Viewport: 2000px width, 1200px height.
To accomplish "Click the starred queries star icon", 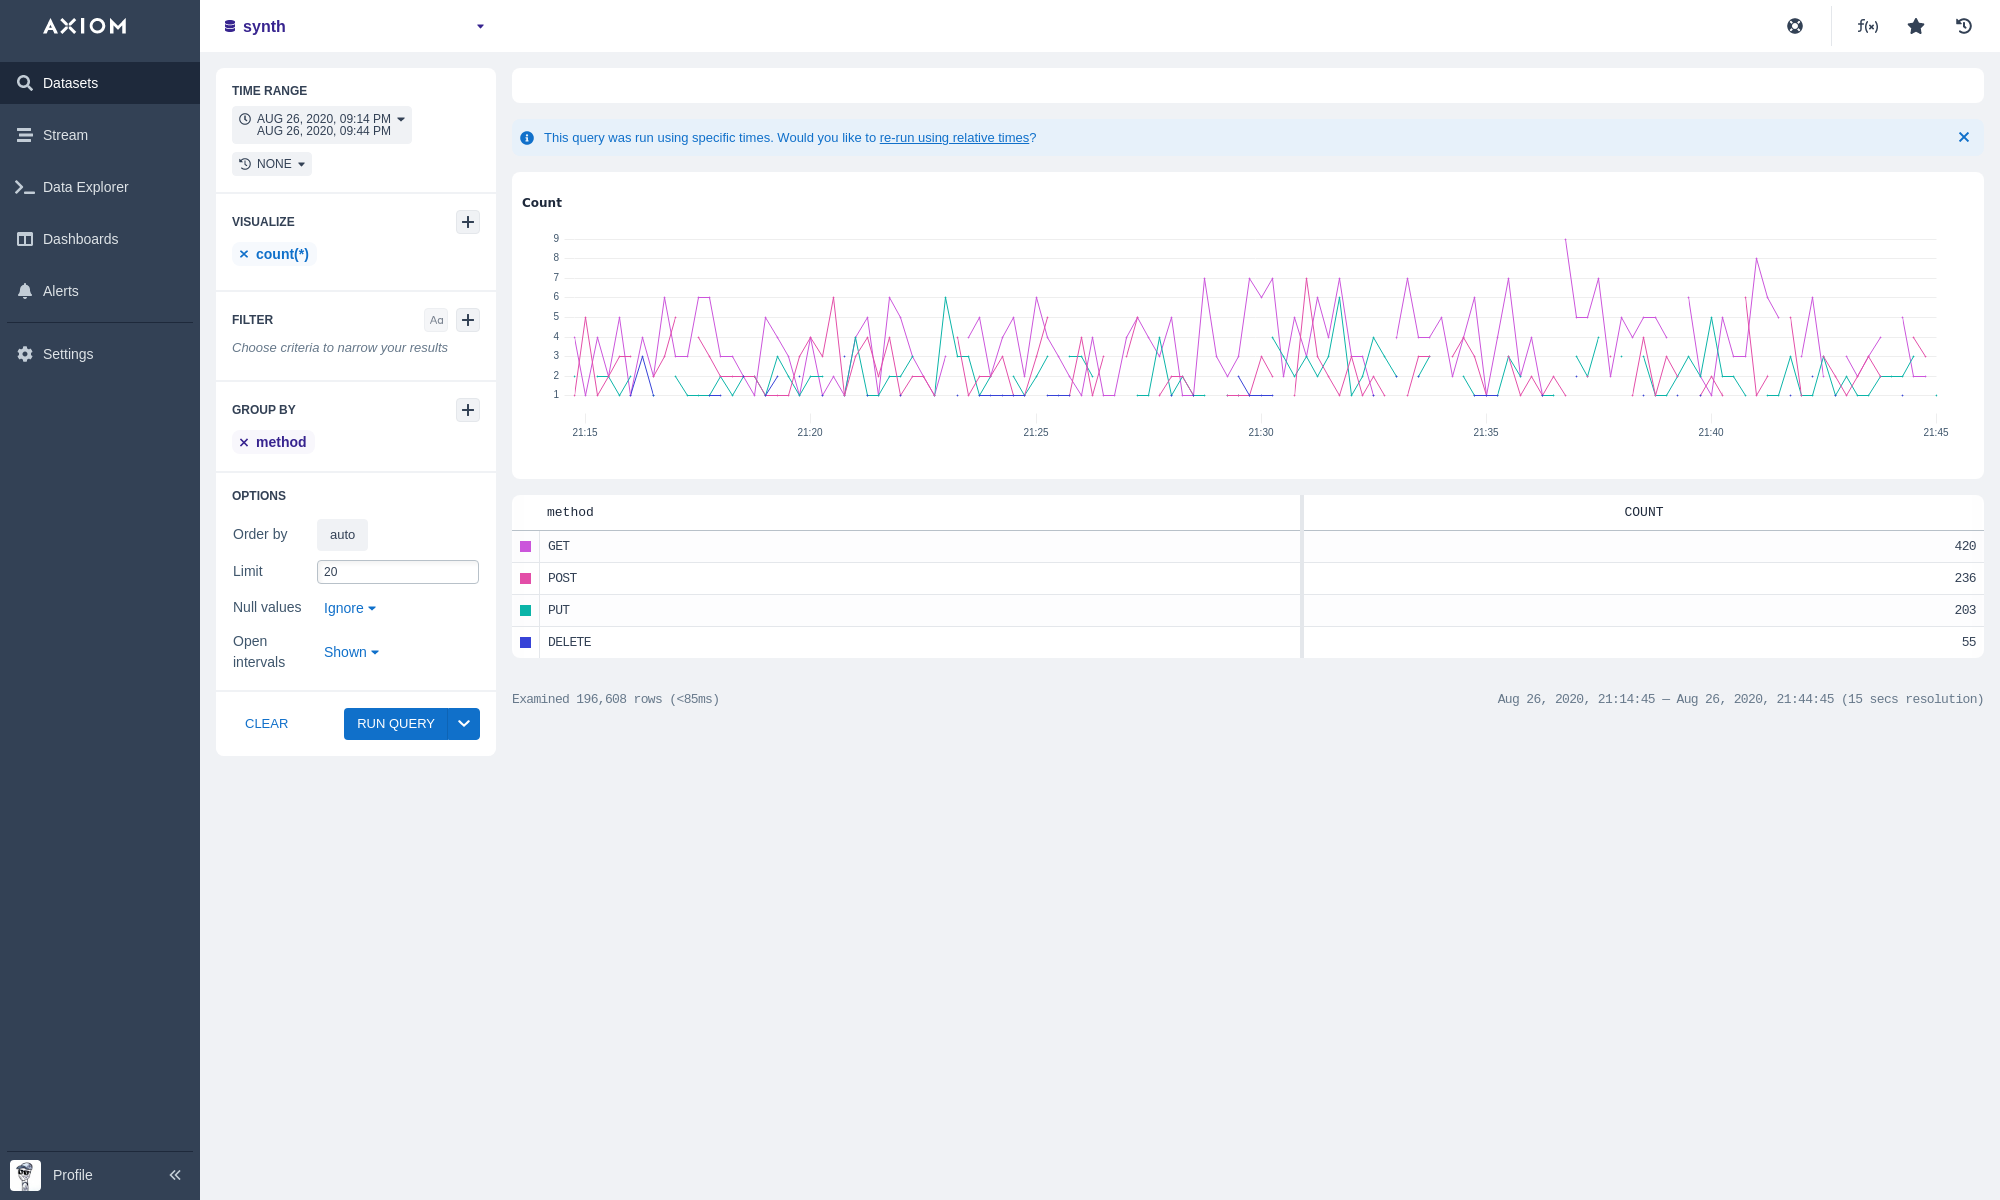I will pos(1916,26).
